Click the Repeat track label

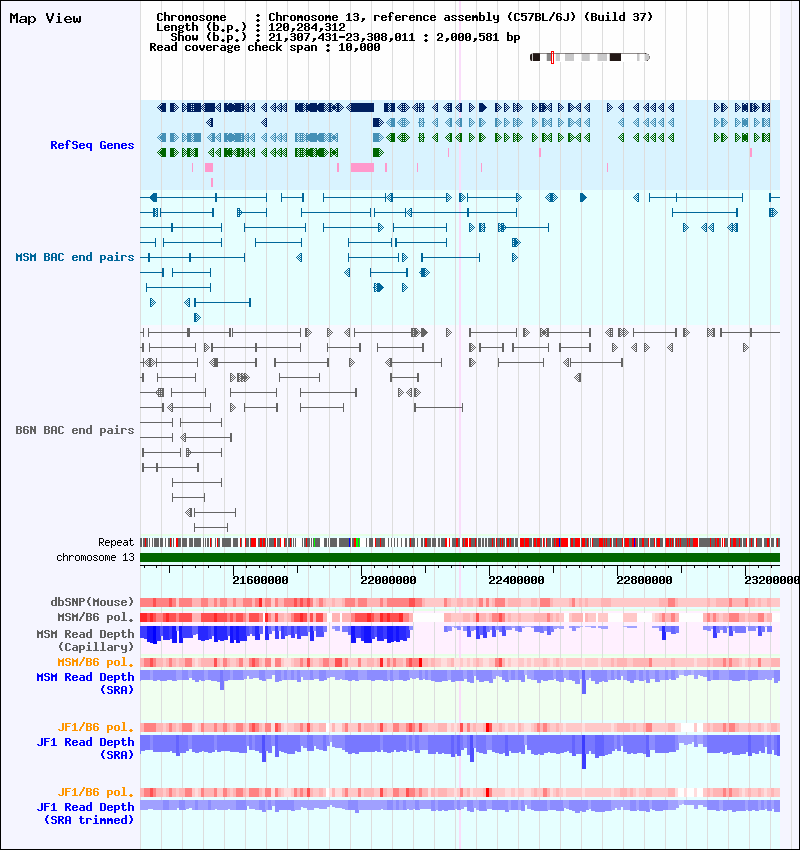click(x=116, y=542)
